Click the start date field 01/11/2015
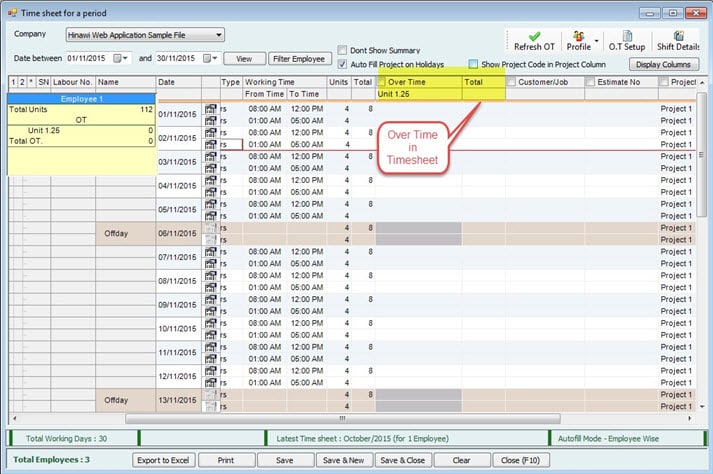Viewport: 713px width, 474px height. tap(88, 58)
